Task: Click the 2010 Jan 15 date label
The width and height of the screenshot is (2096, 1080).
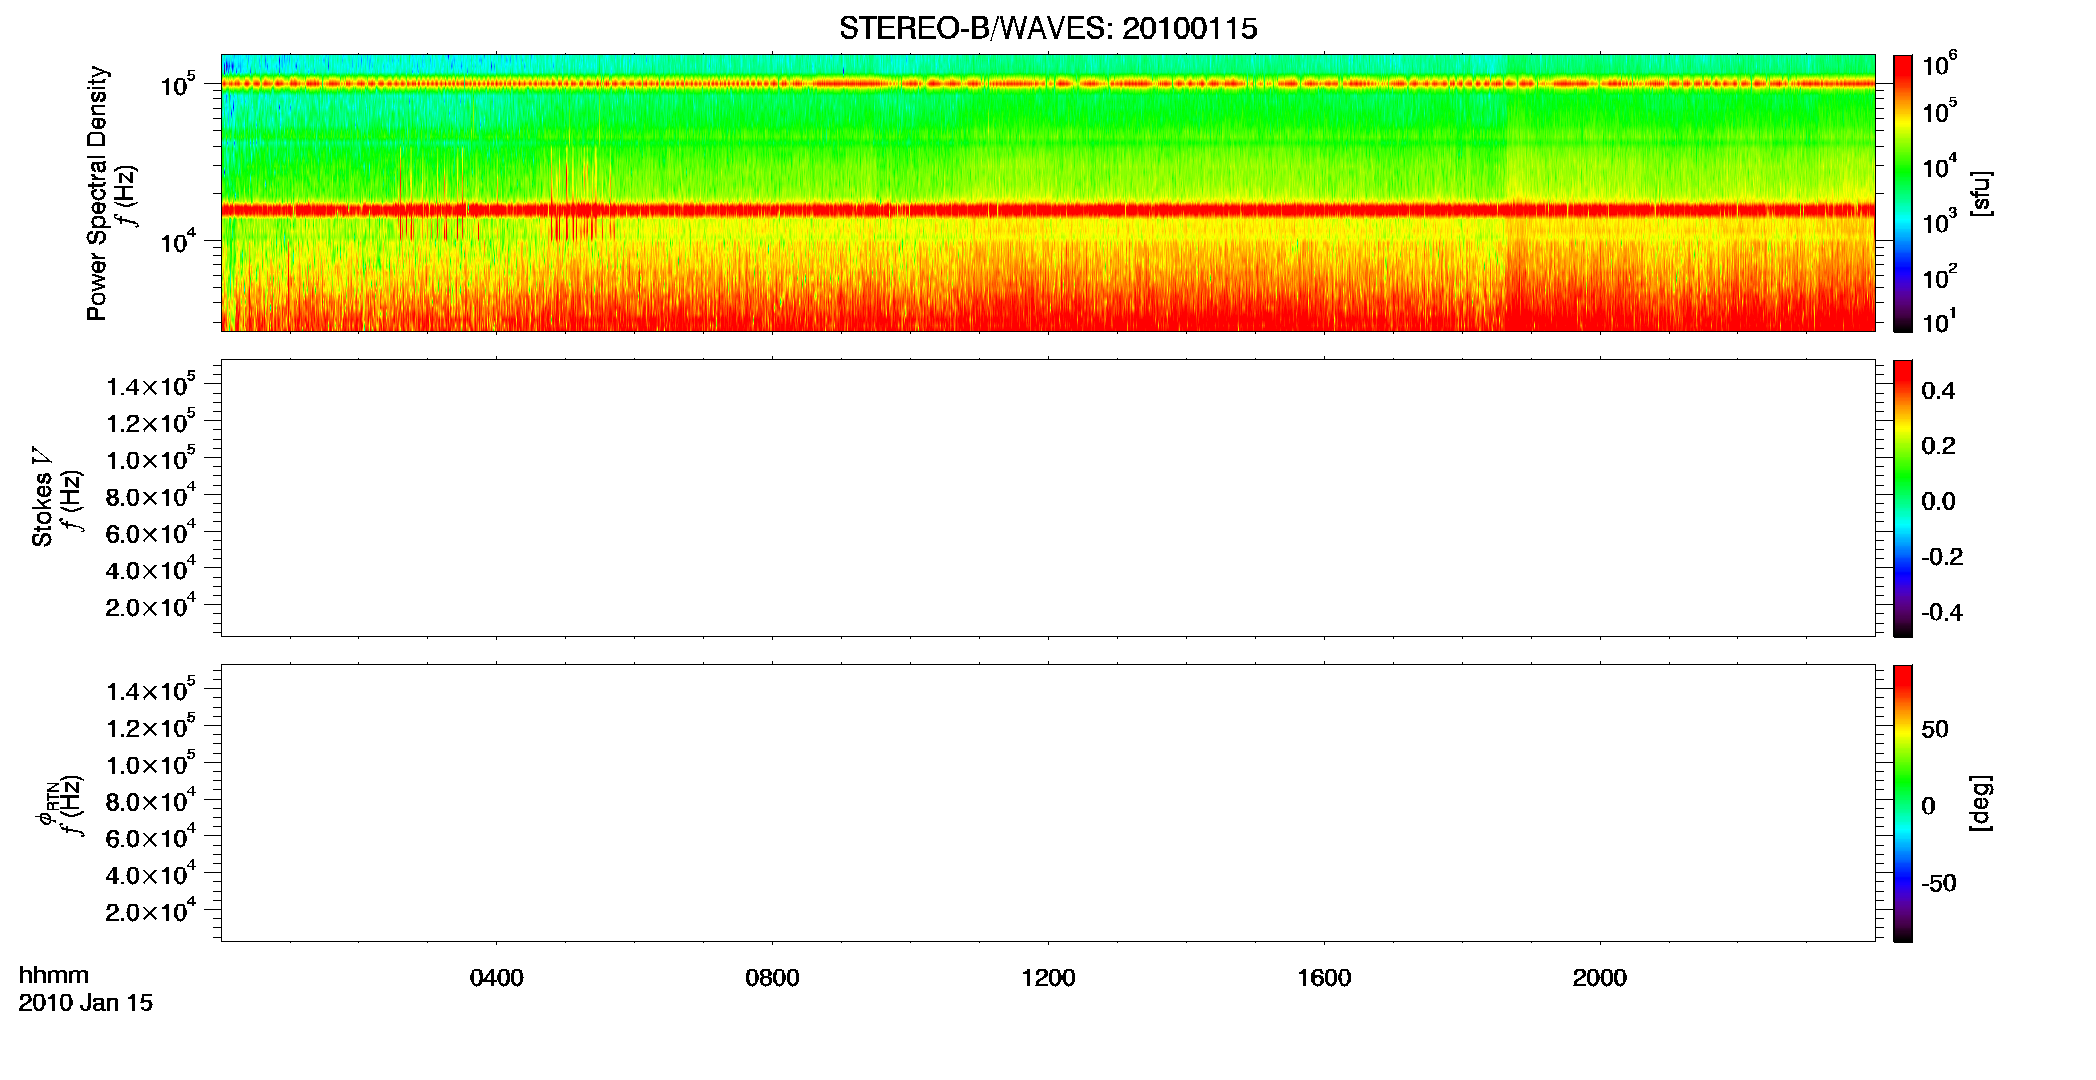Action: point(86,1003)
